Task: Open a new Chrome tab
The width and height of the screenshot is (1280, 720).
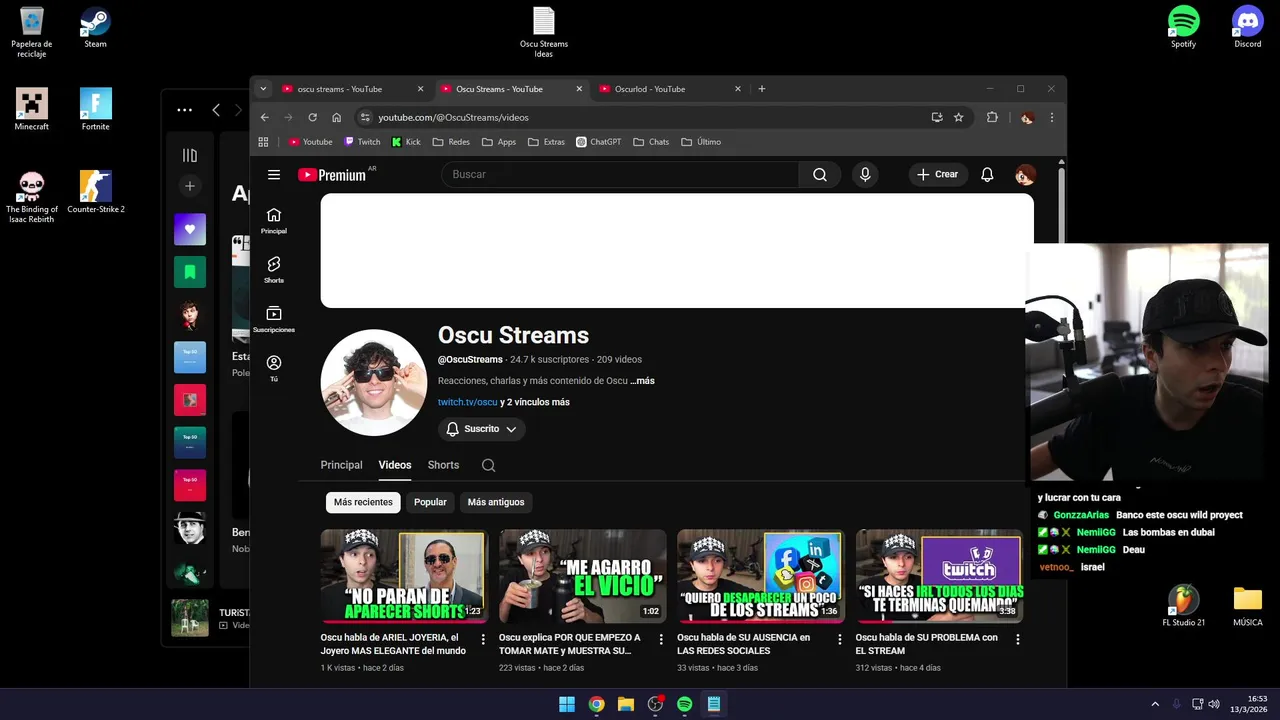Action: tap(762, 89)
